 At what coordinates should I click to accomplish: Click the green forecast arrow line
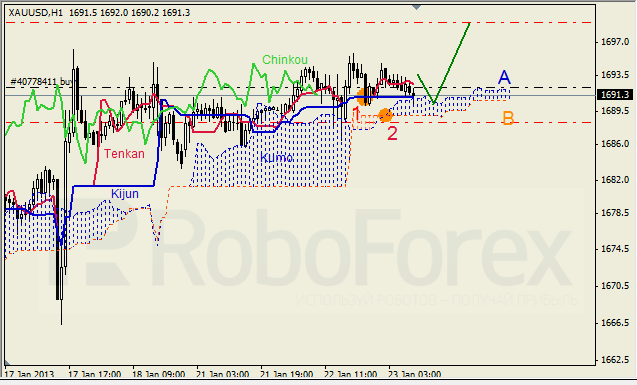(444, 63)
